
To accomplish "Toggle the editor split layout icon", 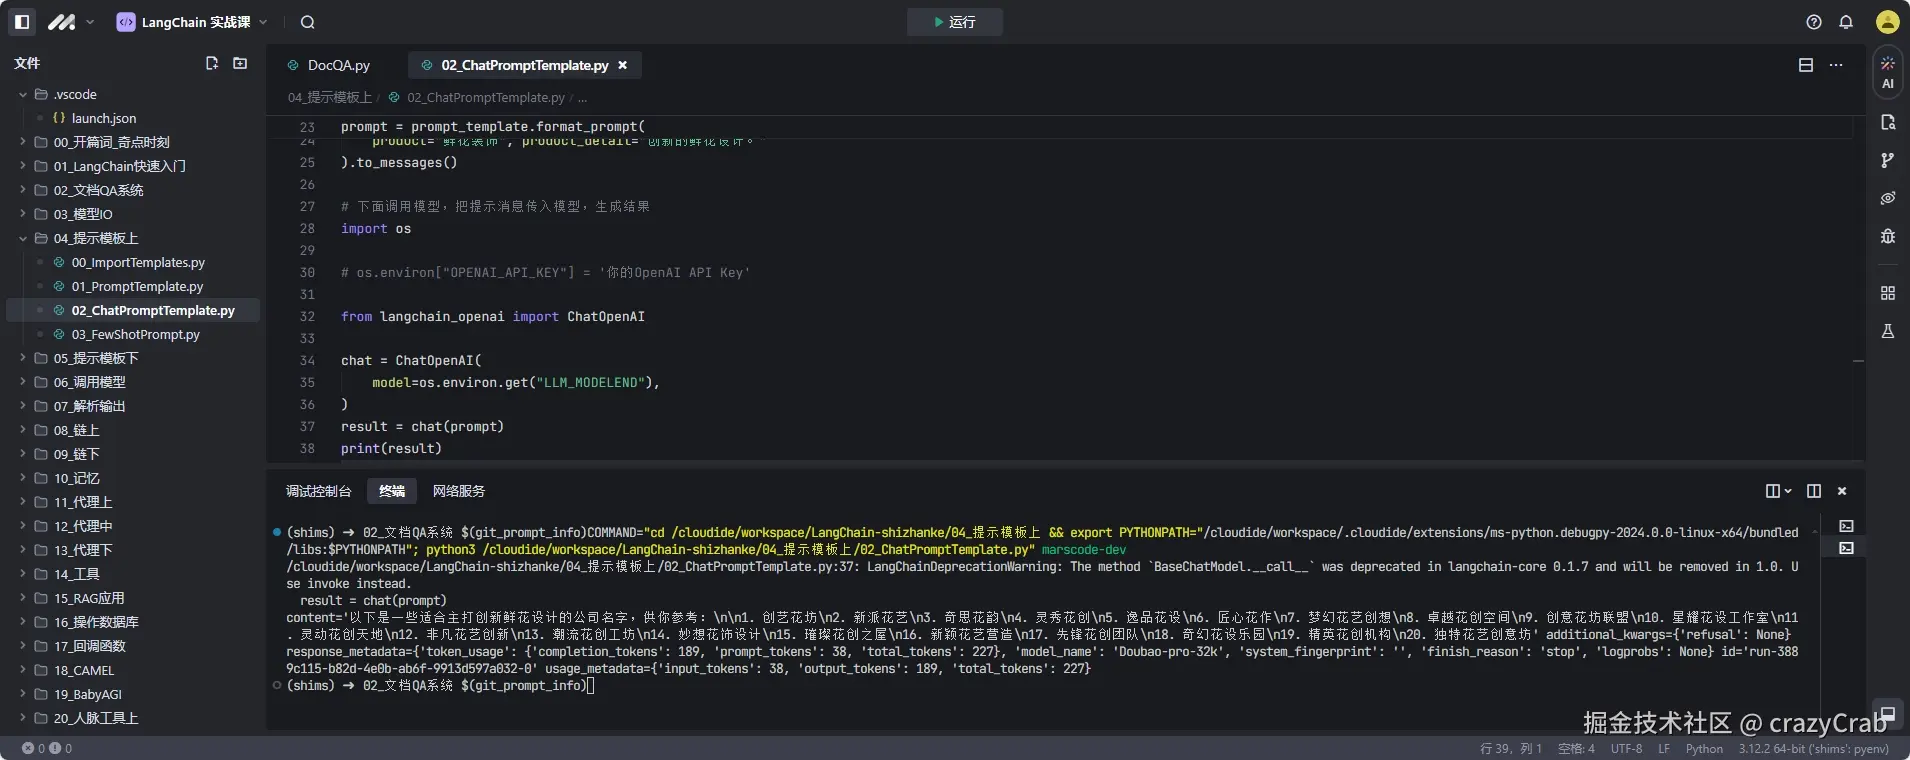I will point(1805,65).
